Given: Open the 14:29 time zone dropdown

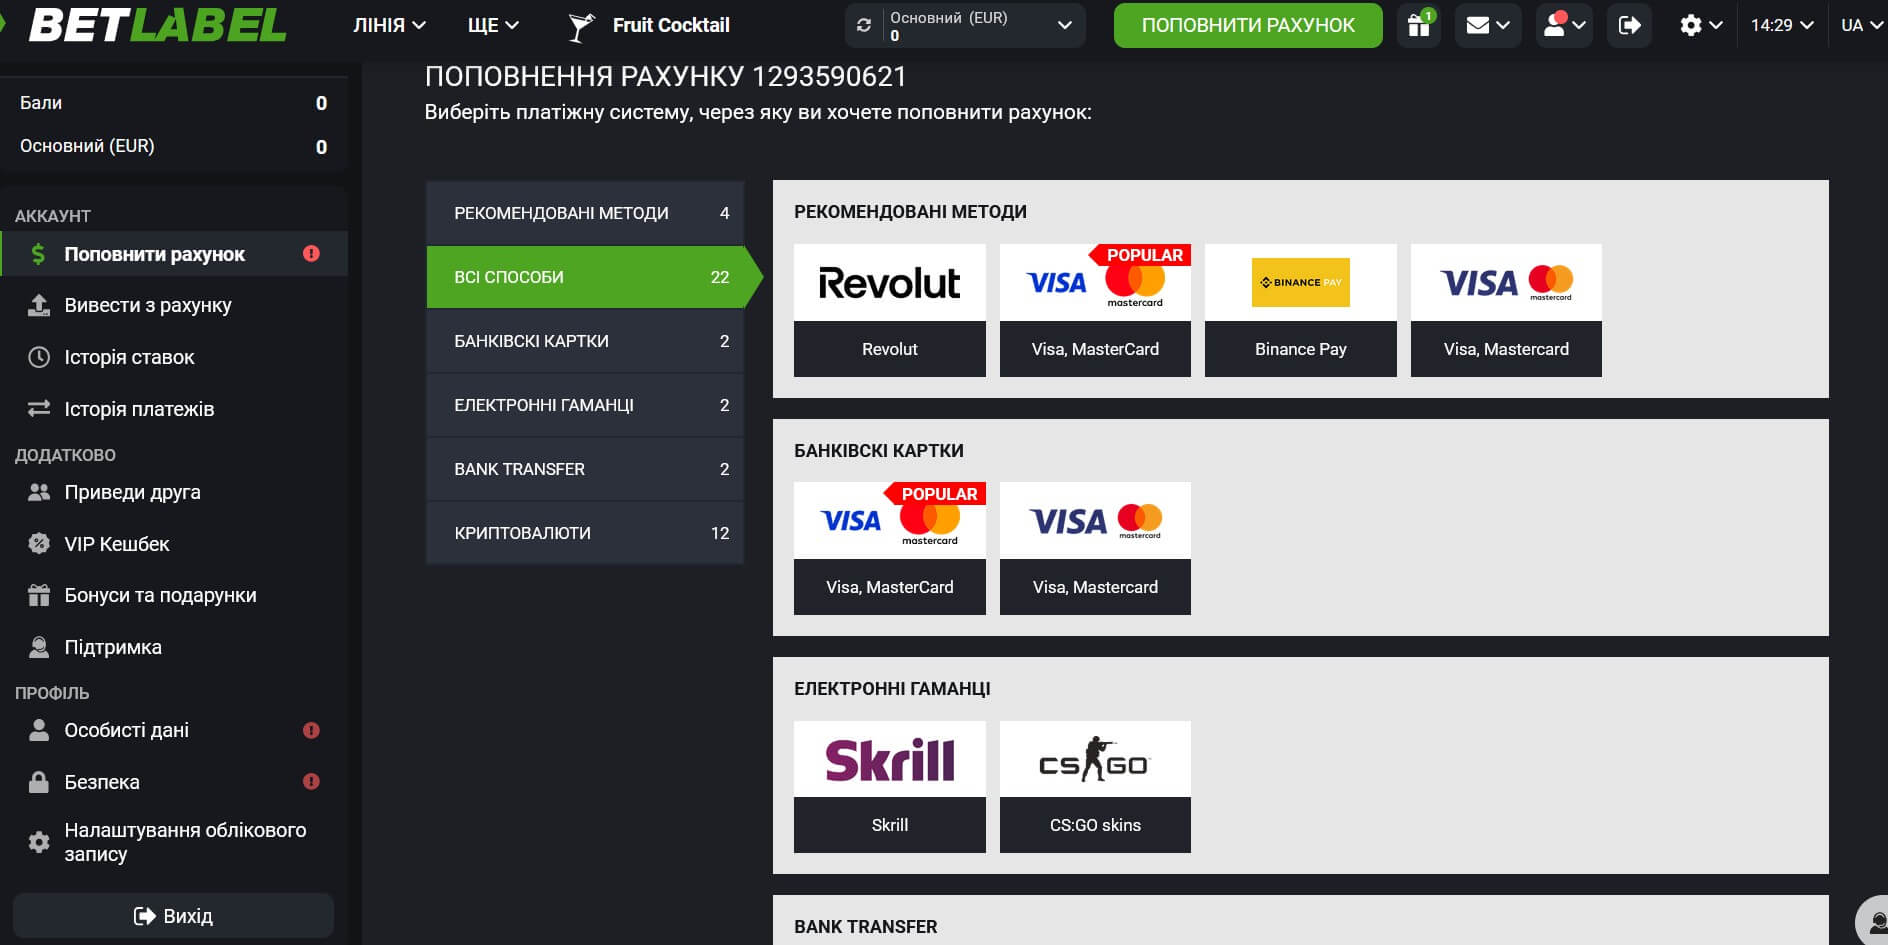Looking at the screenshot, I should point(1782,25).
